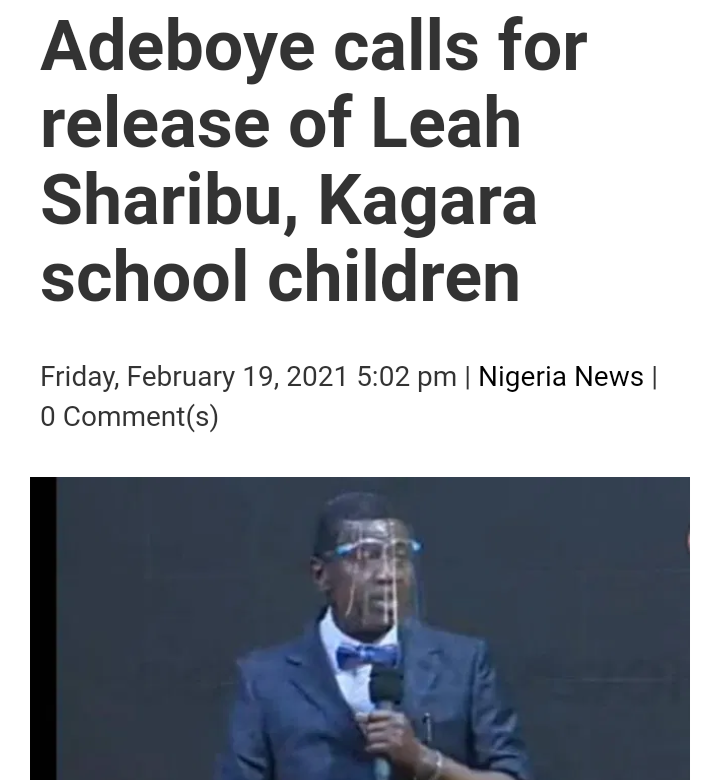Click February 19 in the dateline

pyautogui.click(x=202, y=376)
